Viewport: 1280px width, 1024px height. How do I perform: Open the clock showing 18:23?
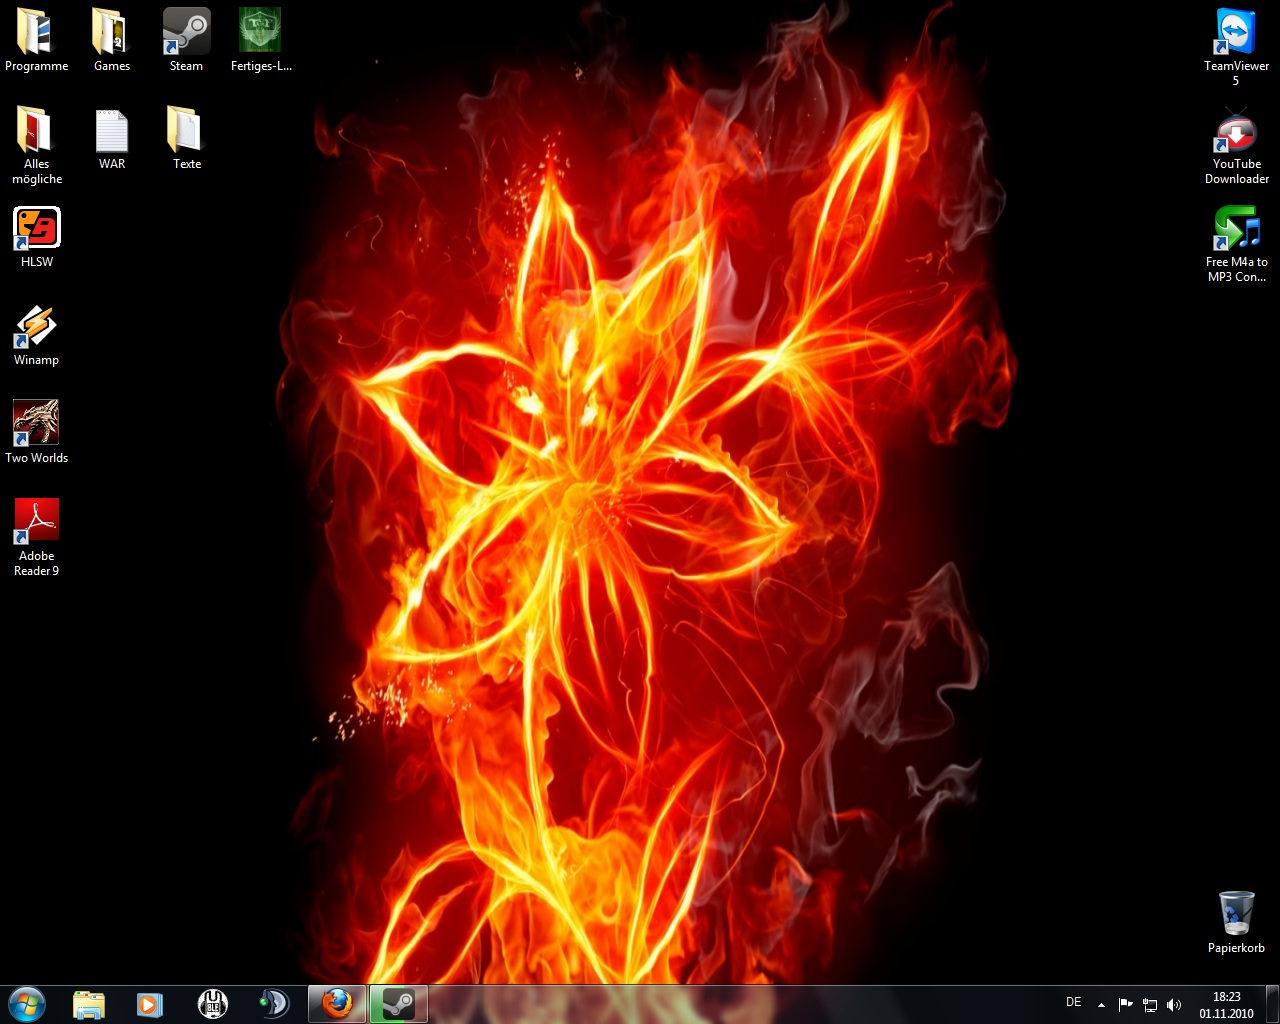point(1226,1005)
